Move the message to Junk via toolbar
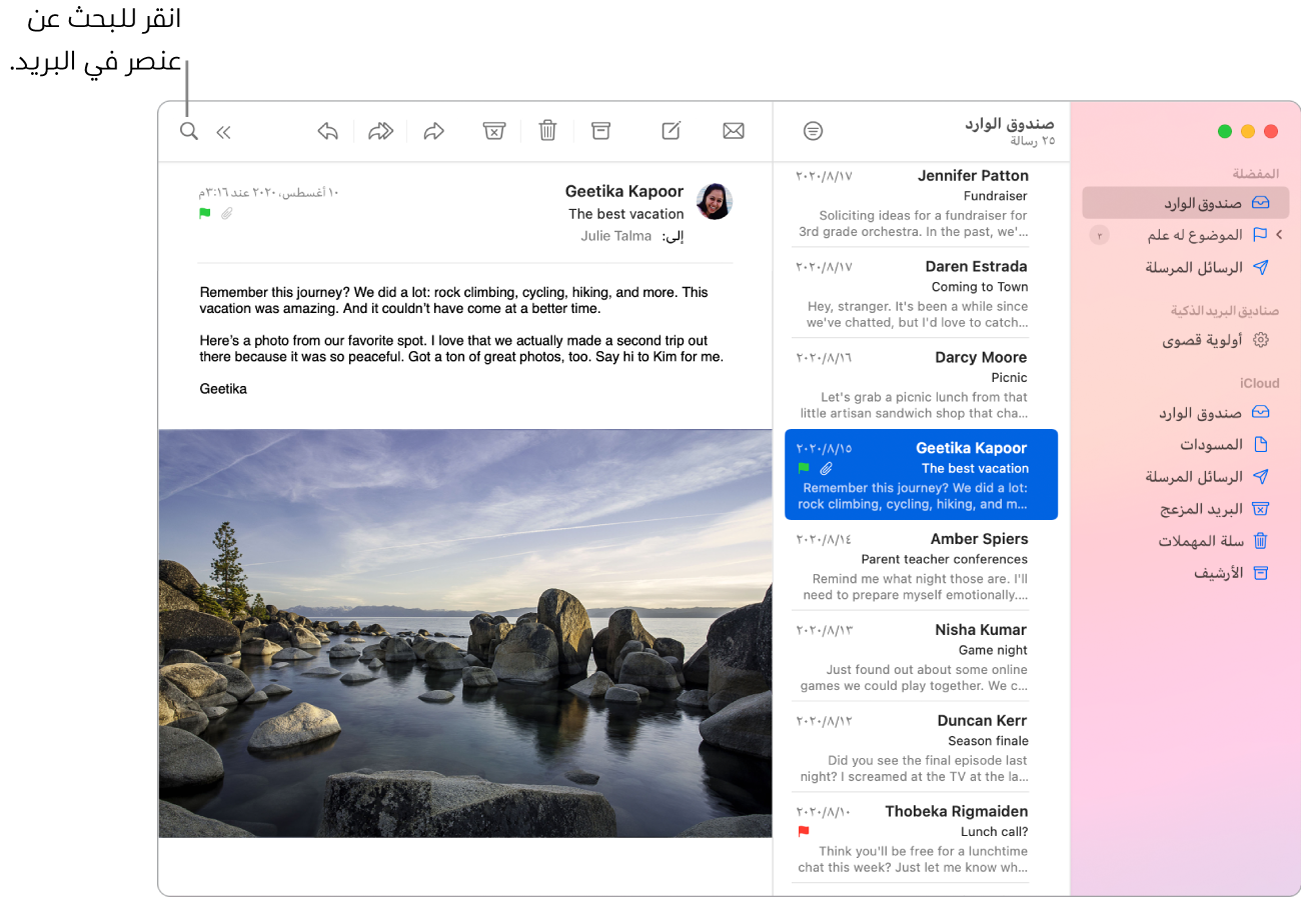 coord(493,131)
